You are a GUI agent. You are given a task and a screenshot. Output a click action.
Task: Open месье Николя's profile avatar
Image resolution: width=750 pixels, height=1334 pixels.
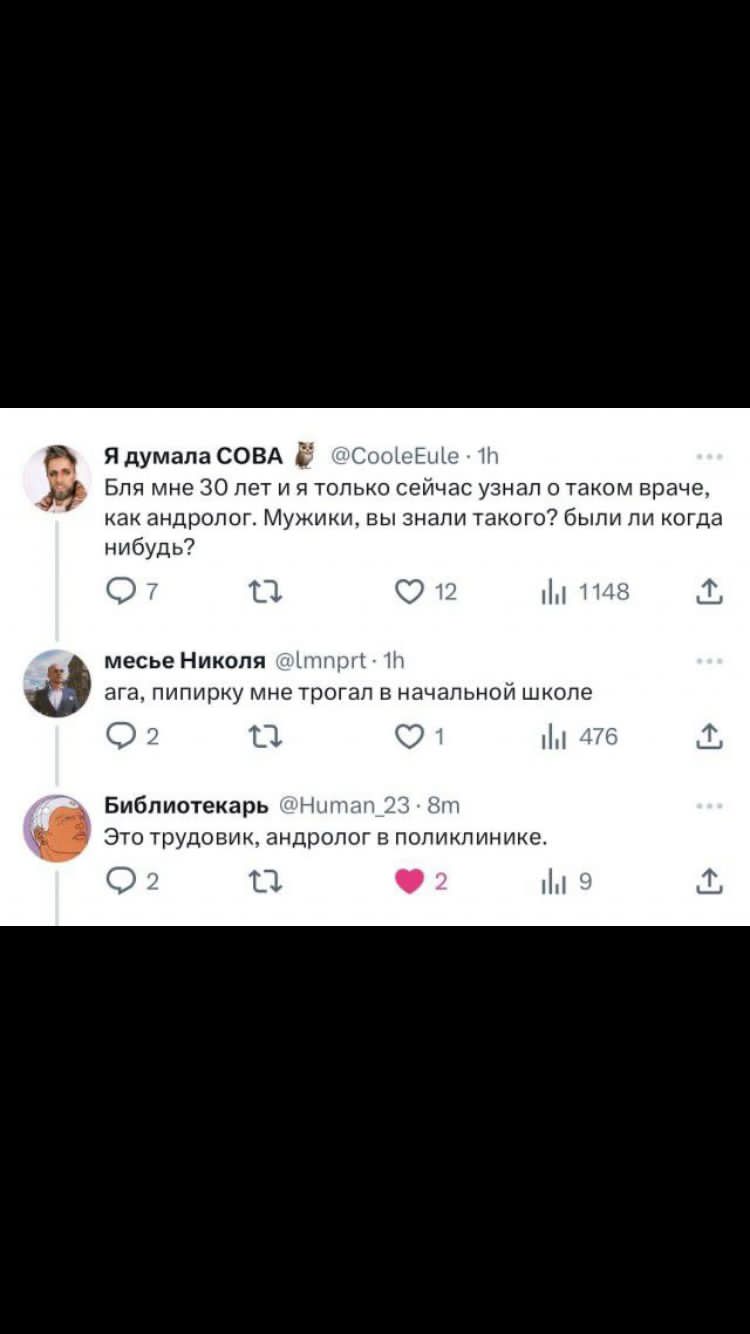pos(57,681)
